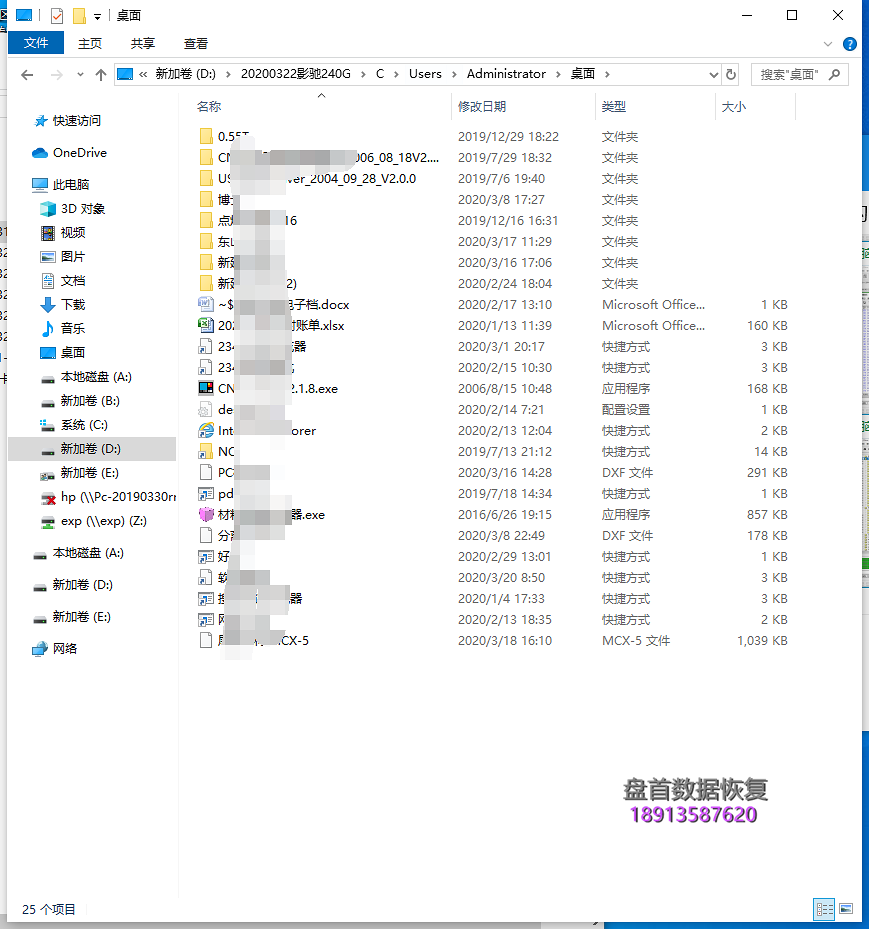Select 此电脑 in the navigation pane
This screenshot has height=929, width=869.
(70, 185)
